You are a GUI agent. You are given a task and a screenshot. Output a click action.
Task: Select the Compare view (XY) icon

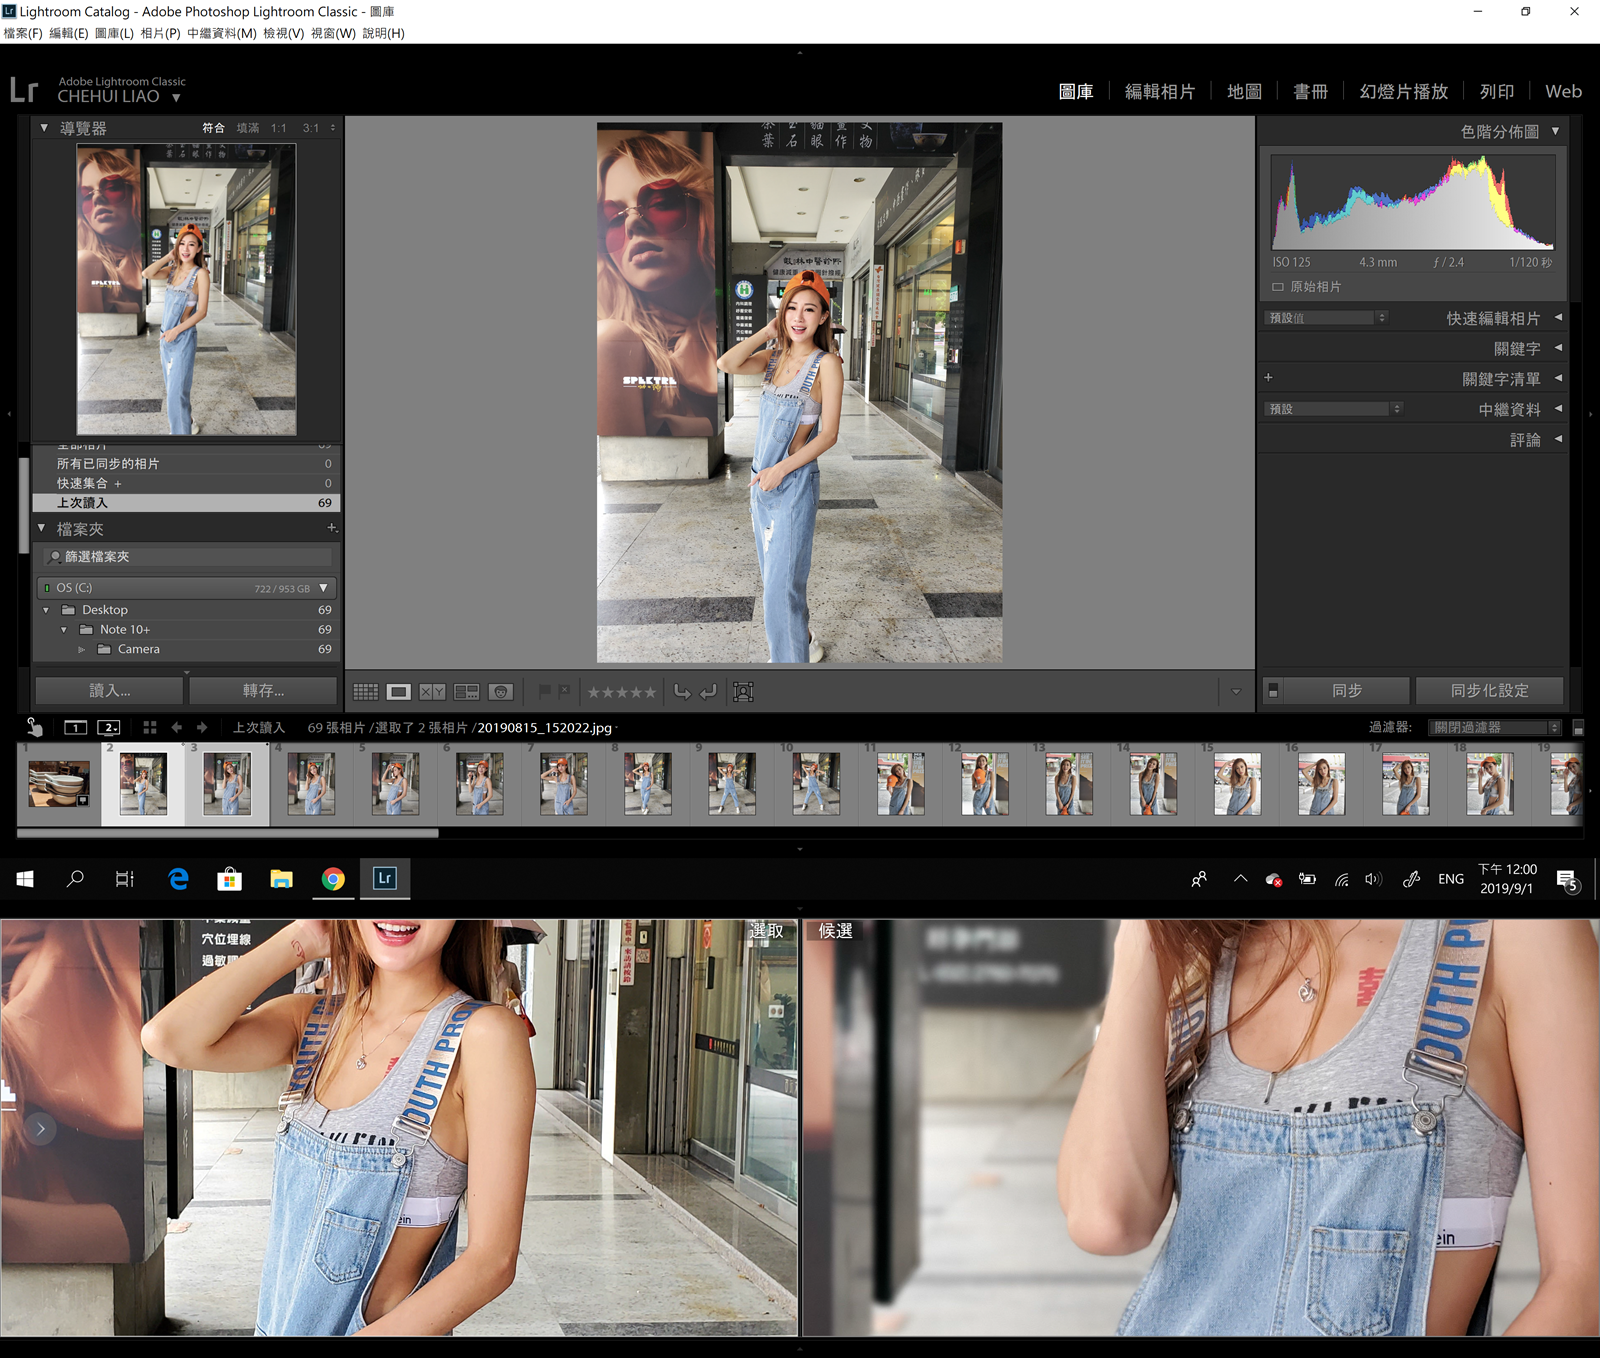pyautogui.click(x=432, y=692)
